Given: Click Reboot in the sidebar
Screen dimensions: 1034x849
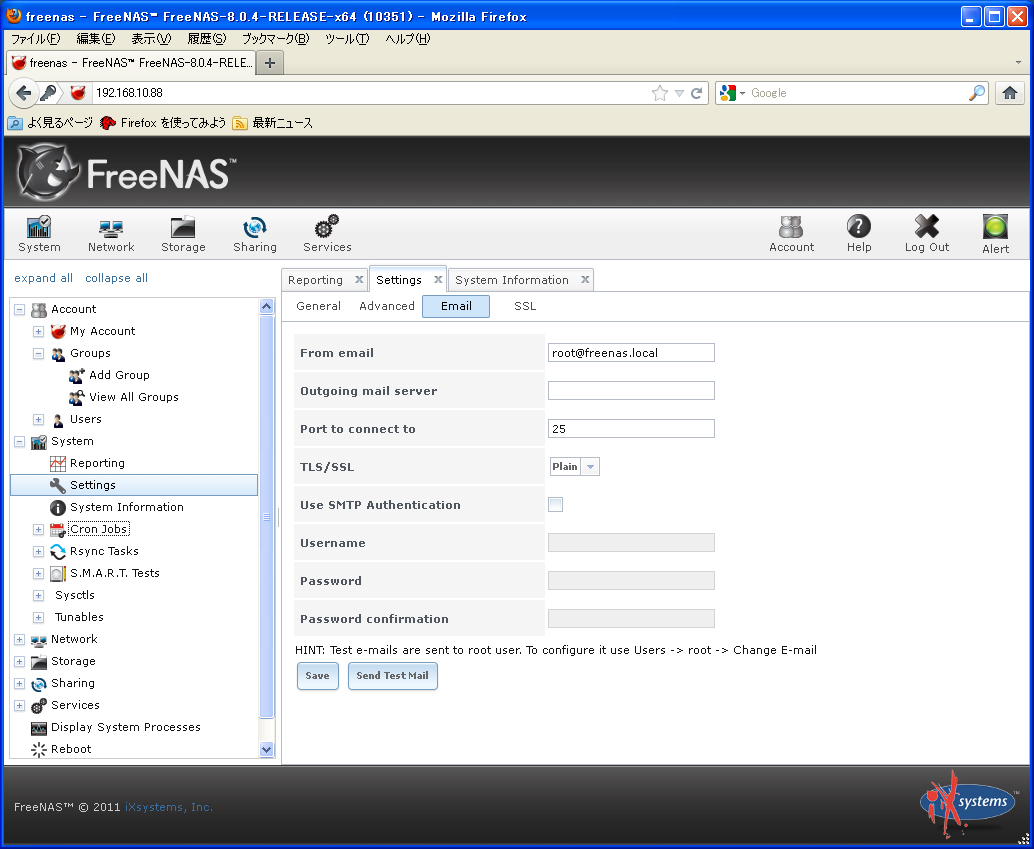Looking at the screenshot, I should click(x=71, y=749).
